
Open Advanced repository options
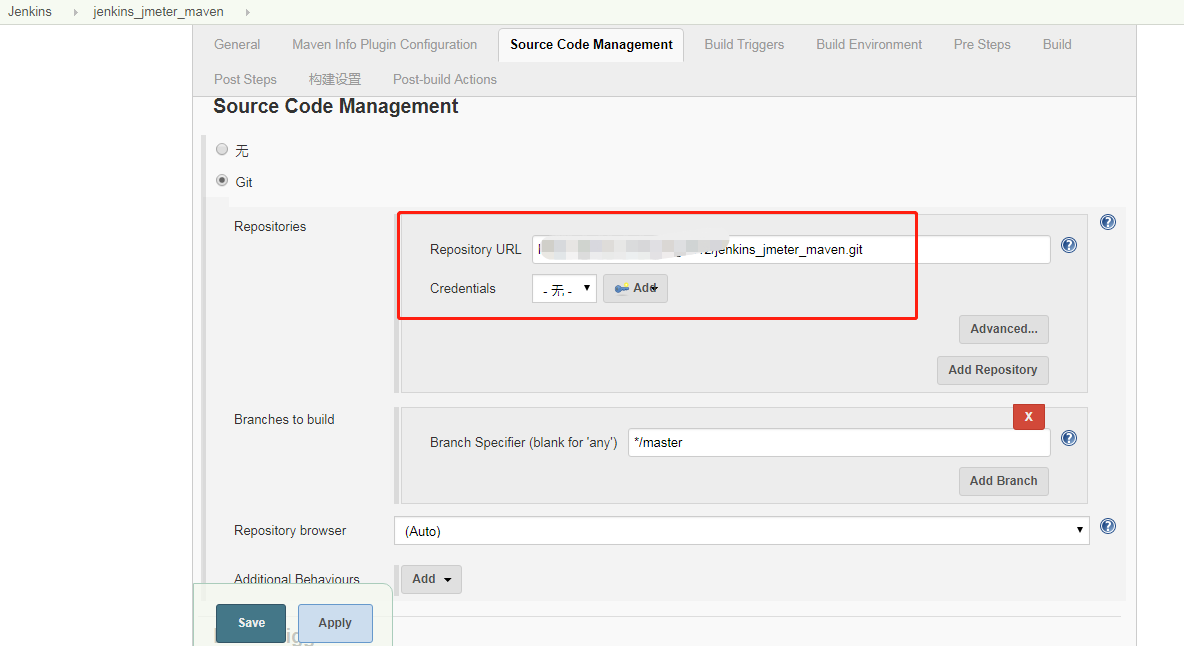[1003, 329]
